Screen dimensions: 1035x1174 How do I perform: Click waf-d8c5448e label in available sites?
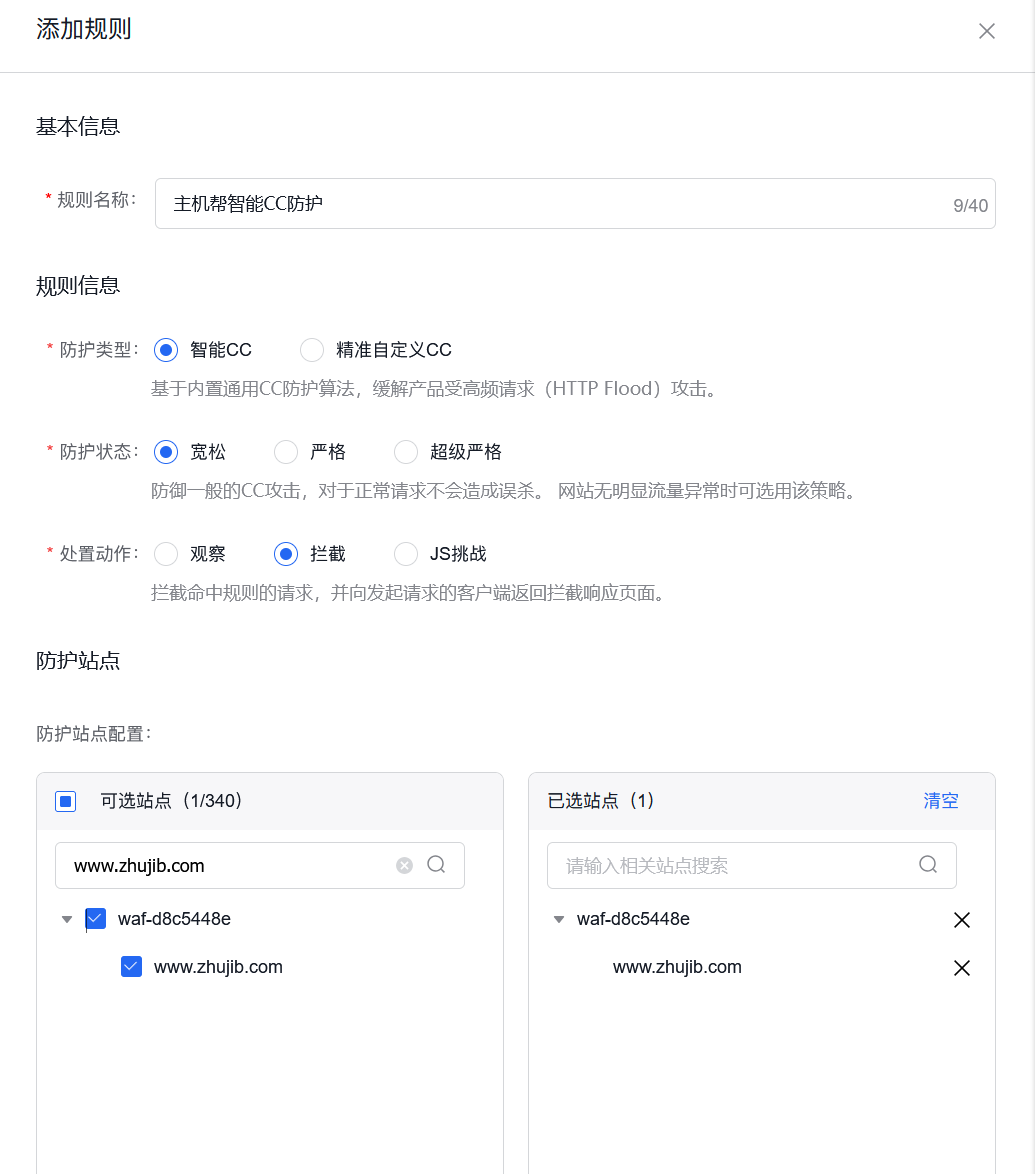pos(174,919)
